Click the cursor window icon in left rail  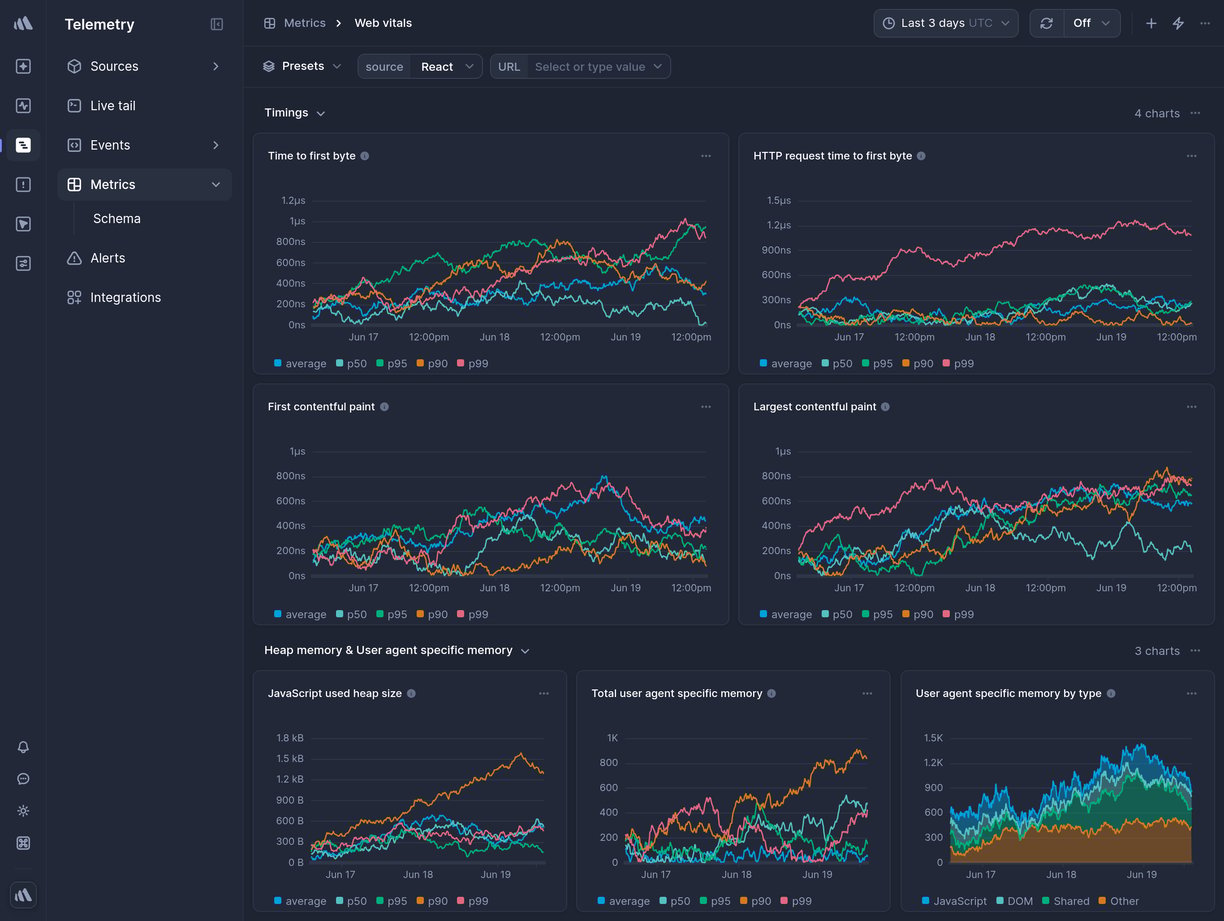tap(23, 224)
